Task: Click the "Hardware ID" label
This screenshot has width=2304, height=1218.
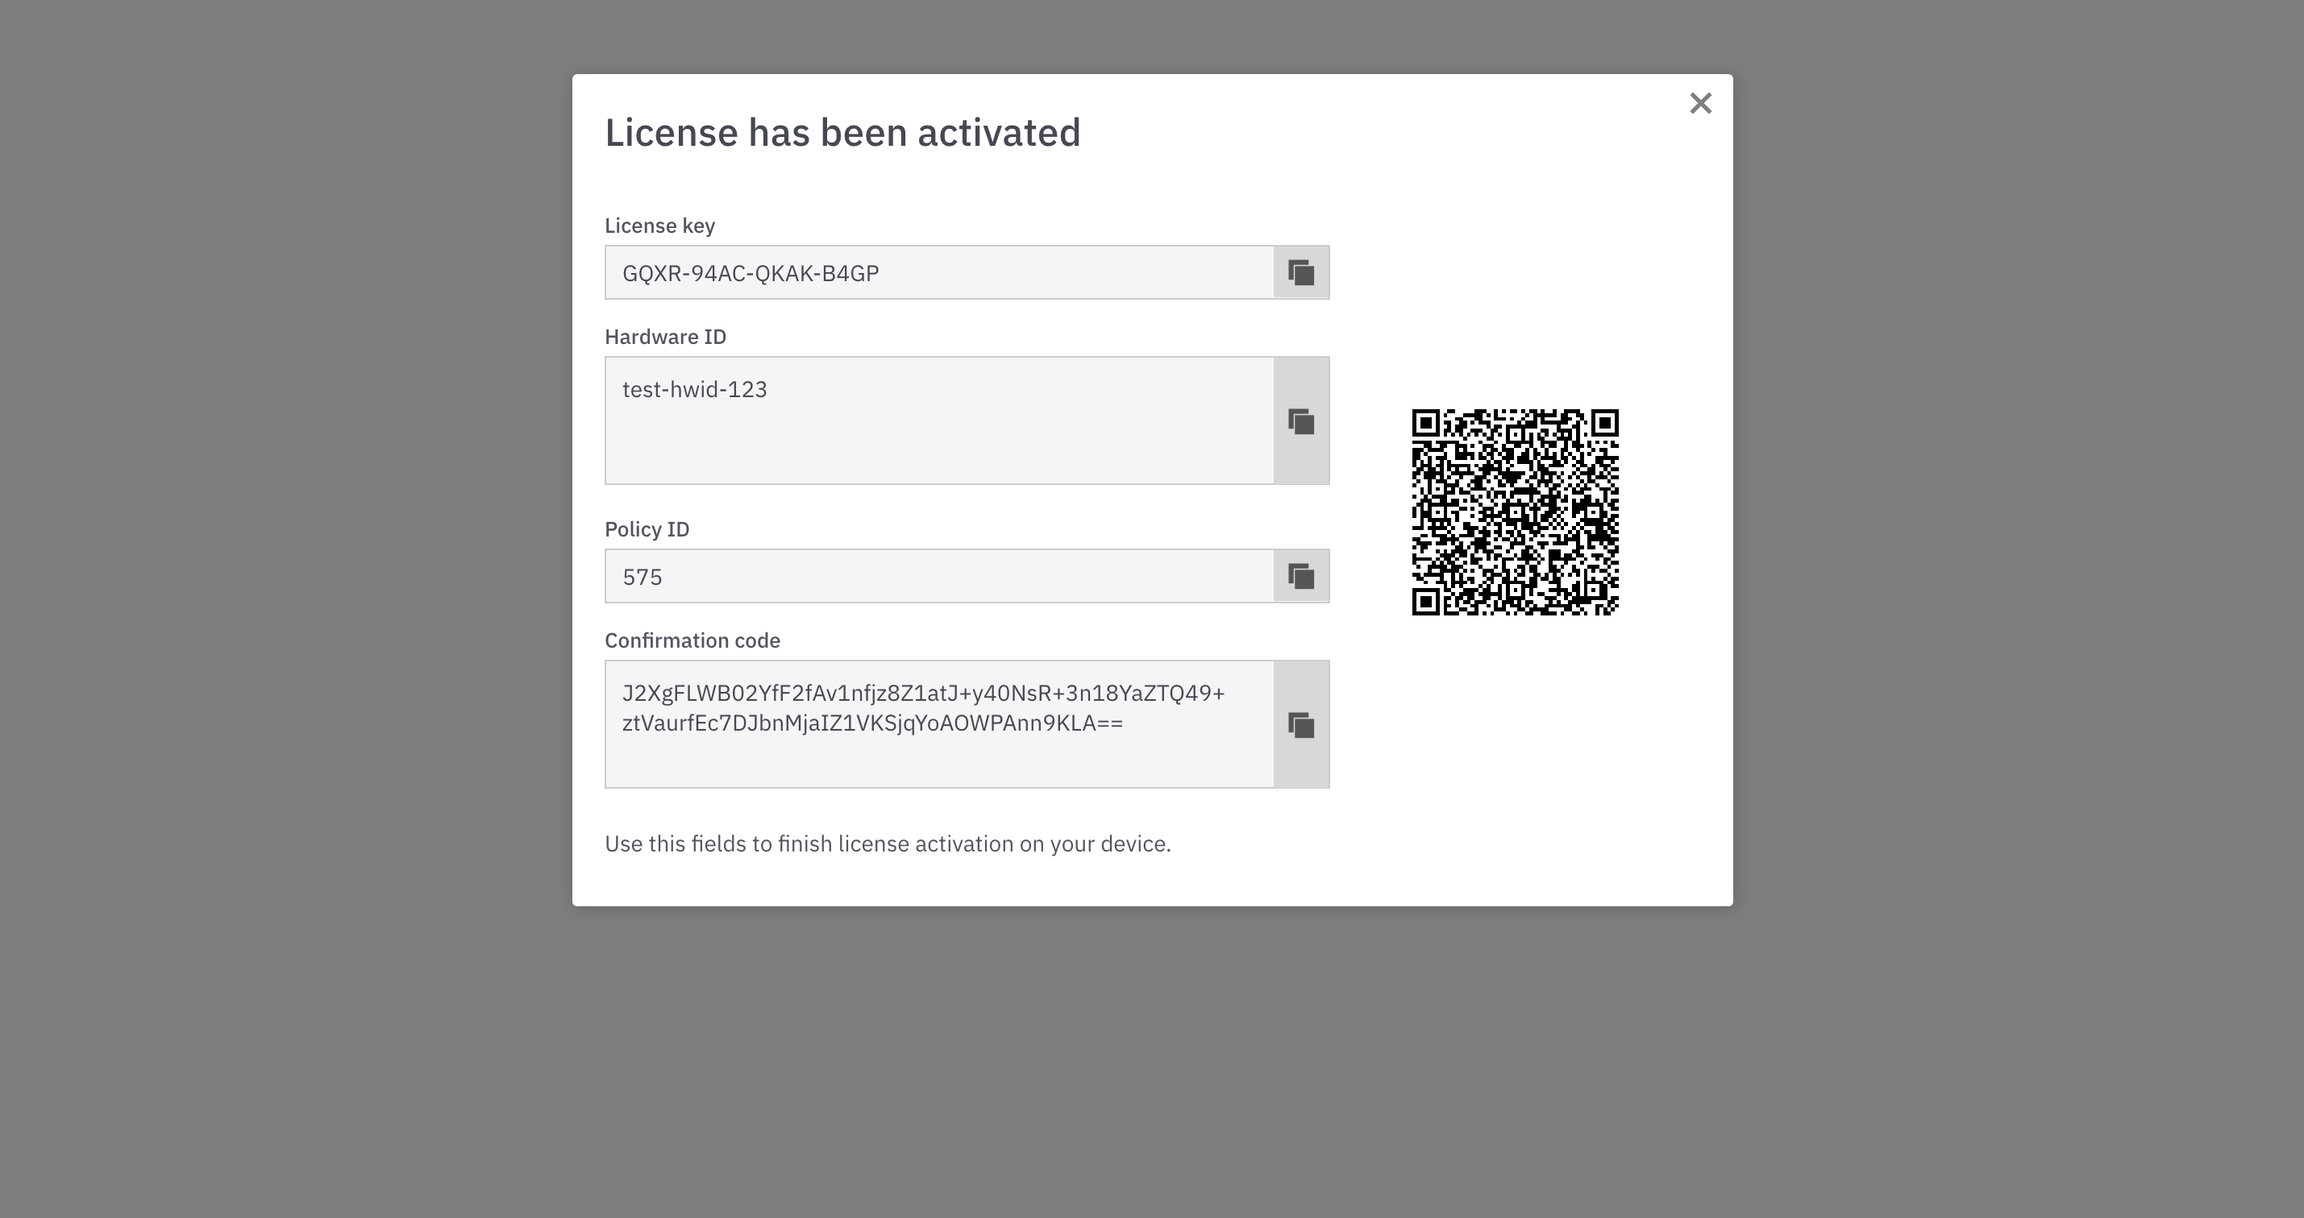Action: pyautogui.click(x=665, y=337)
